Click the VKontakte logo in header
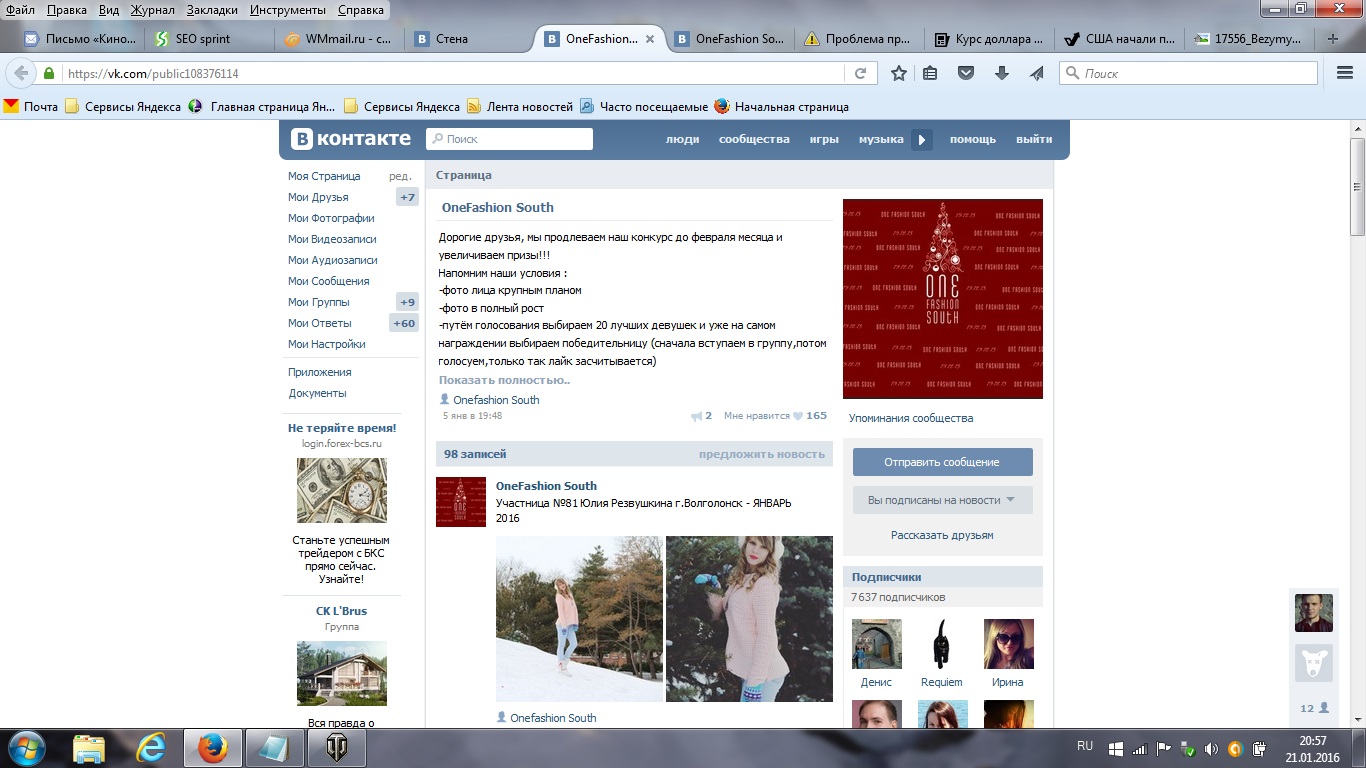The width and height of the screenshot is (1366, 778). 351,139
